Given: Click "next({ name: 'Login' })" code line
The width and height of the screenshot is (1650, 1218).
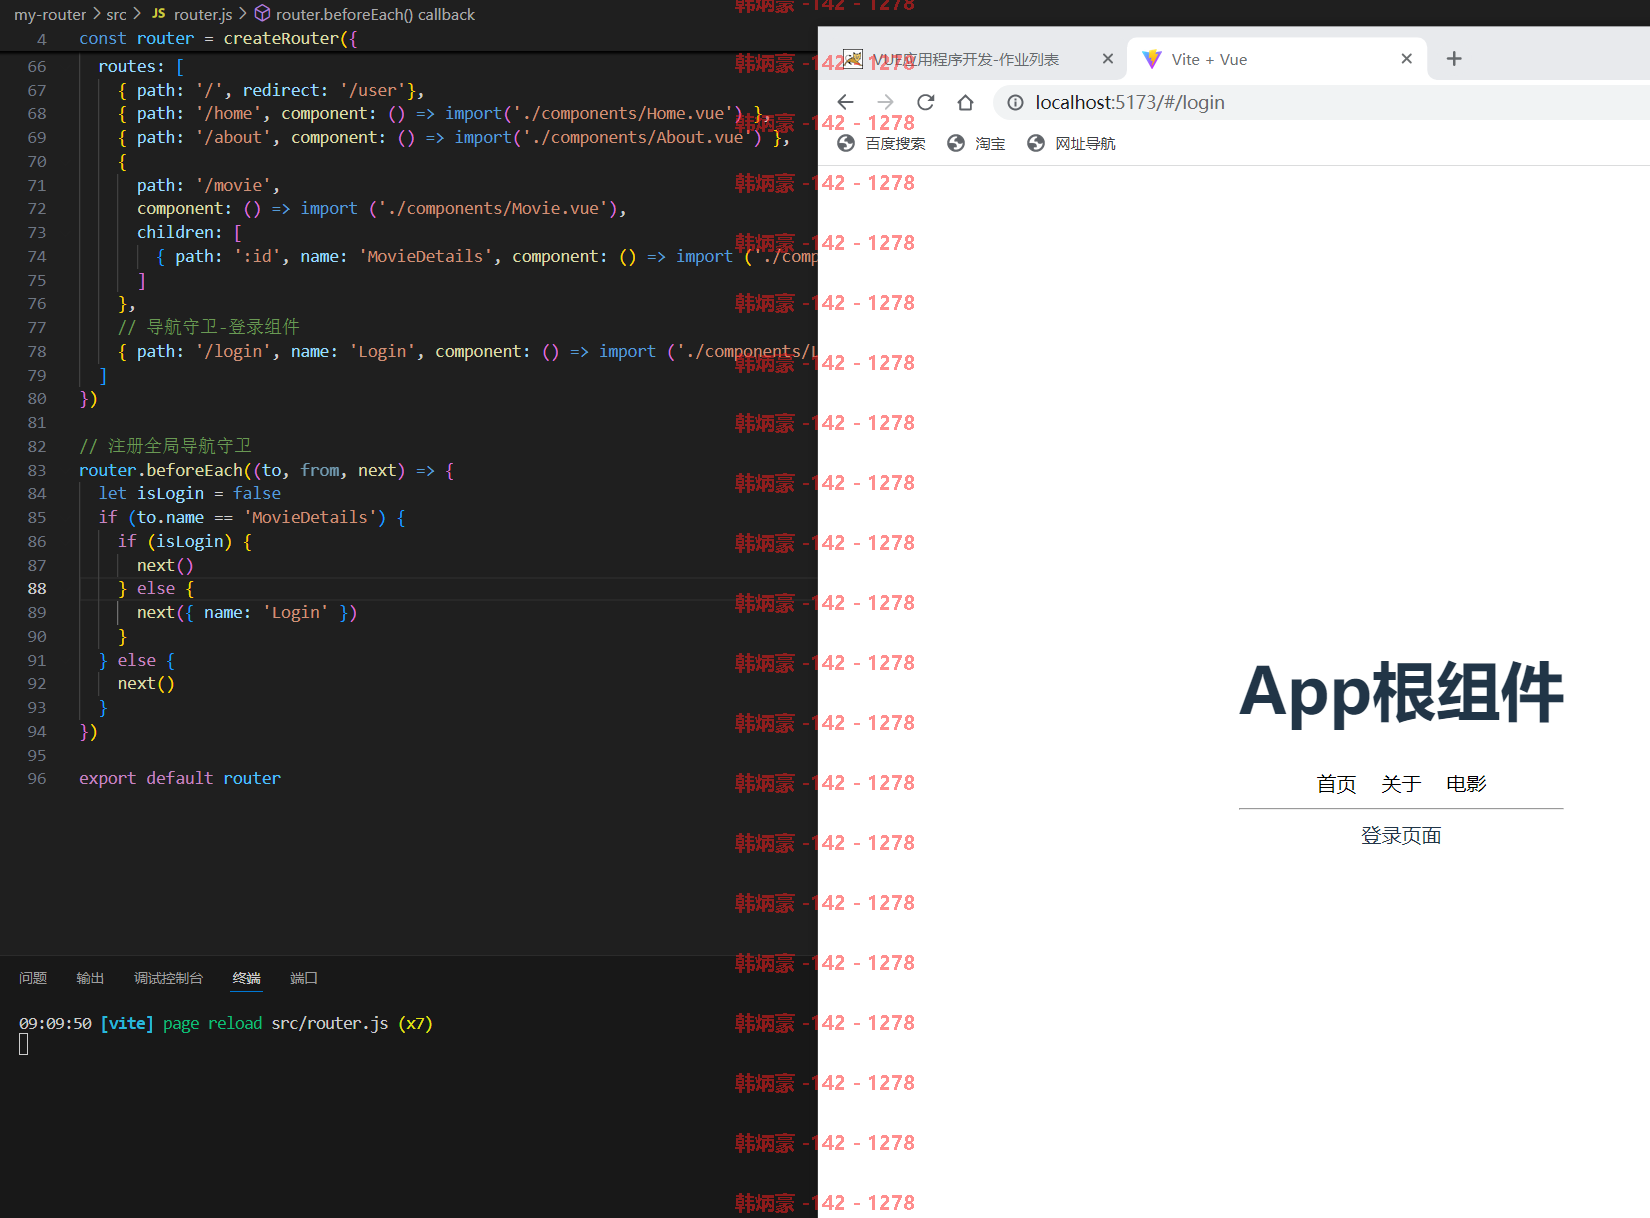Looking at the screenshot, I should (x=246, y=613).
